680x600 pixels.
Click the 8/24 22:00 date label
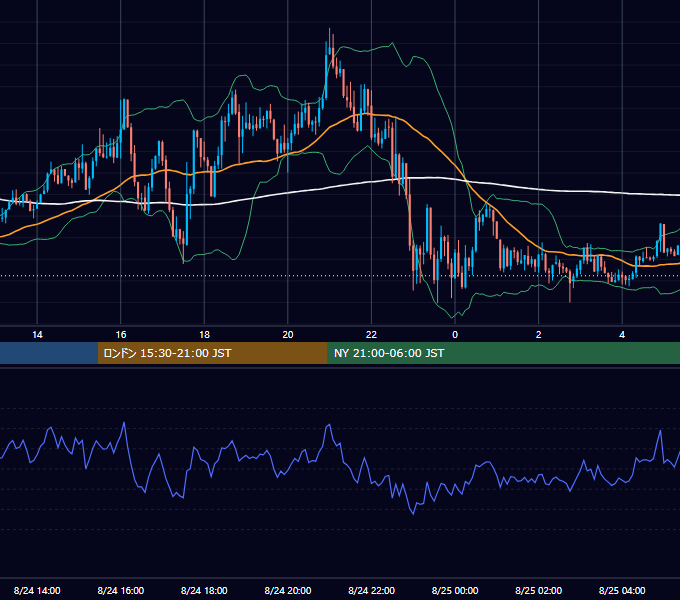point(371,590)
